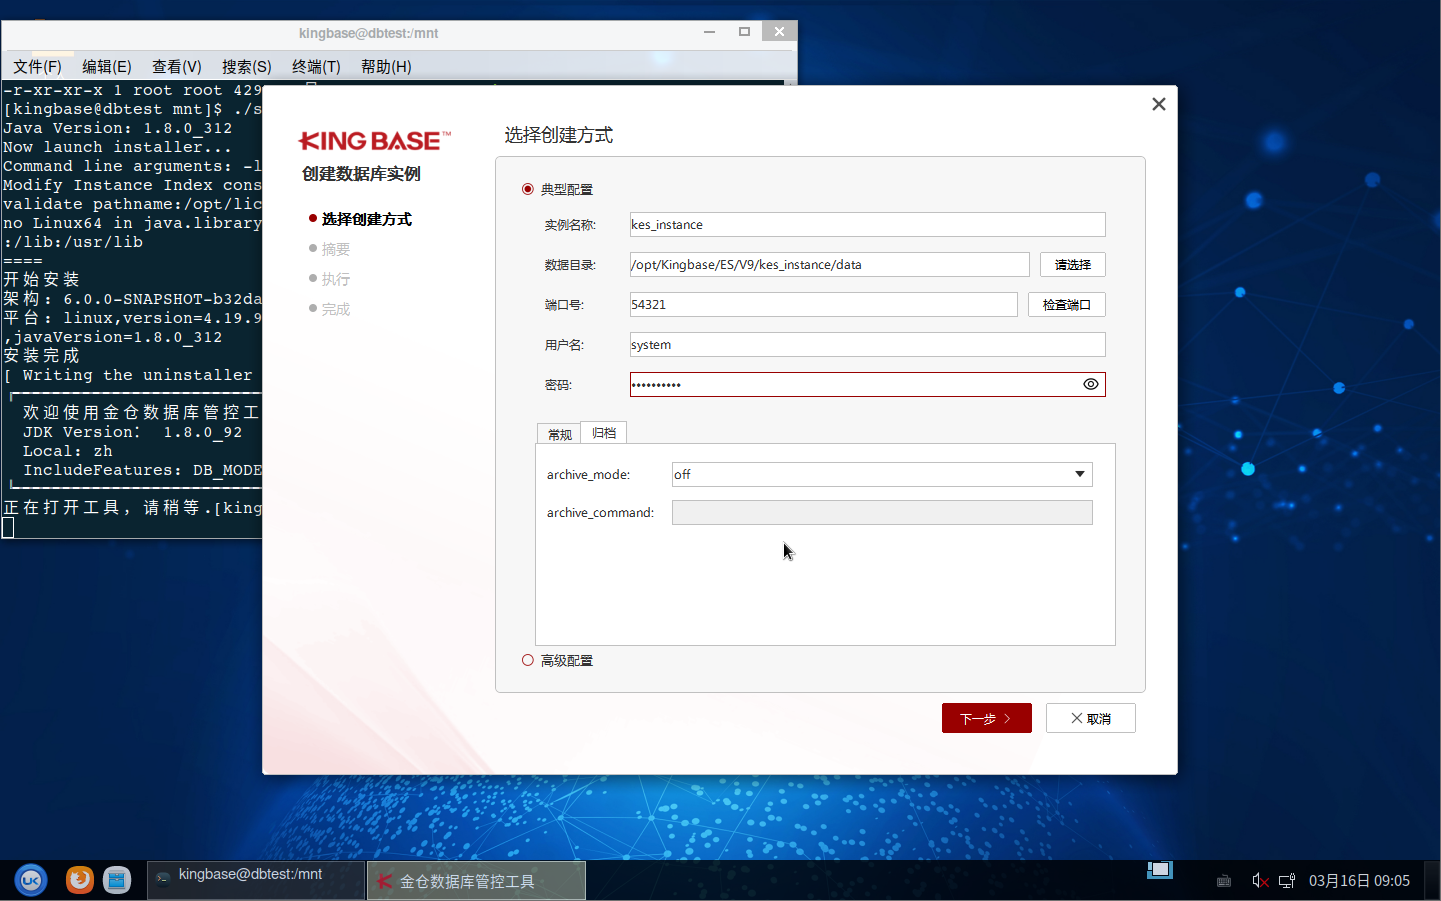
Task: Select the 高级配置 radio option
Action: [528, 660]
